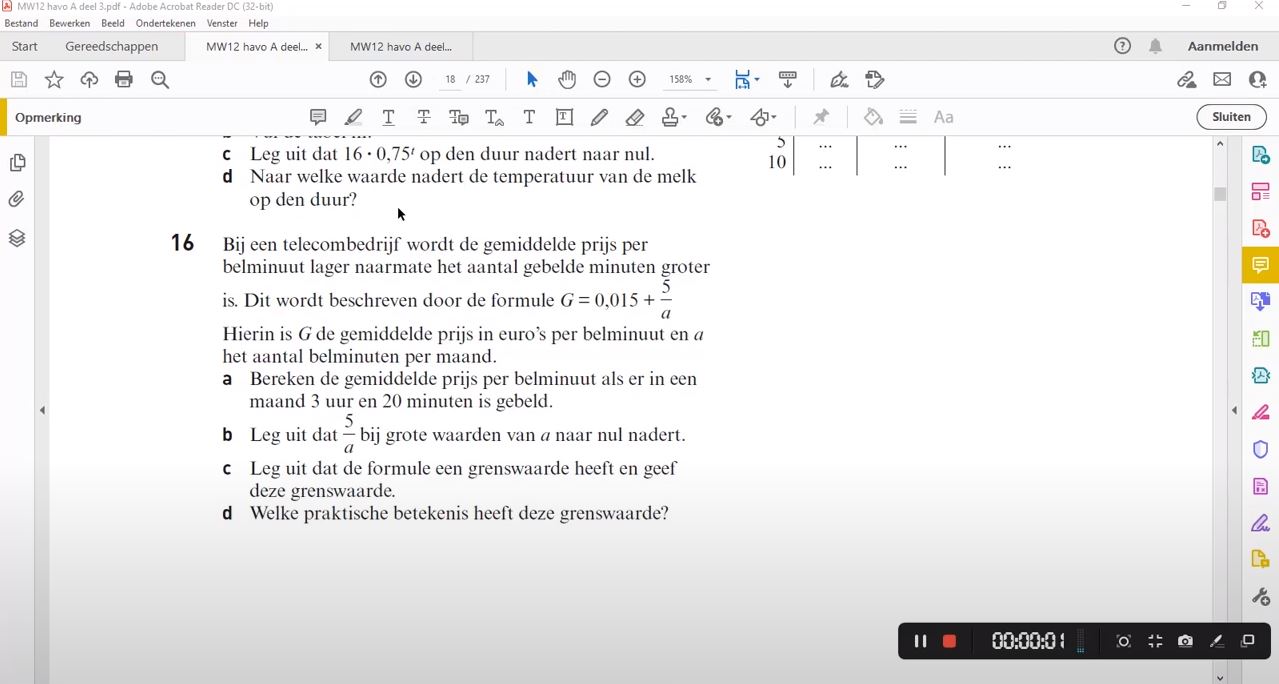The height and width of the screenshot is (684, 1279).
Task: Select the highlight text tool
Action: pyautogui.click(x=353, y=117)
